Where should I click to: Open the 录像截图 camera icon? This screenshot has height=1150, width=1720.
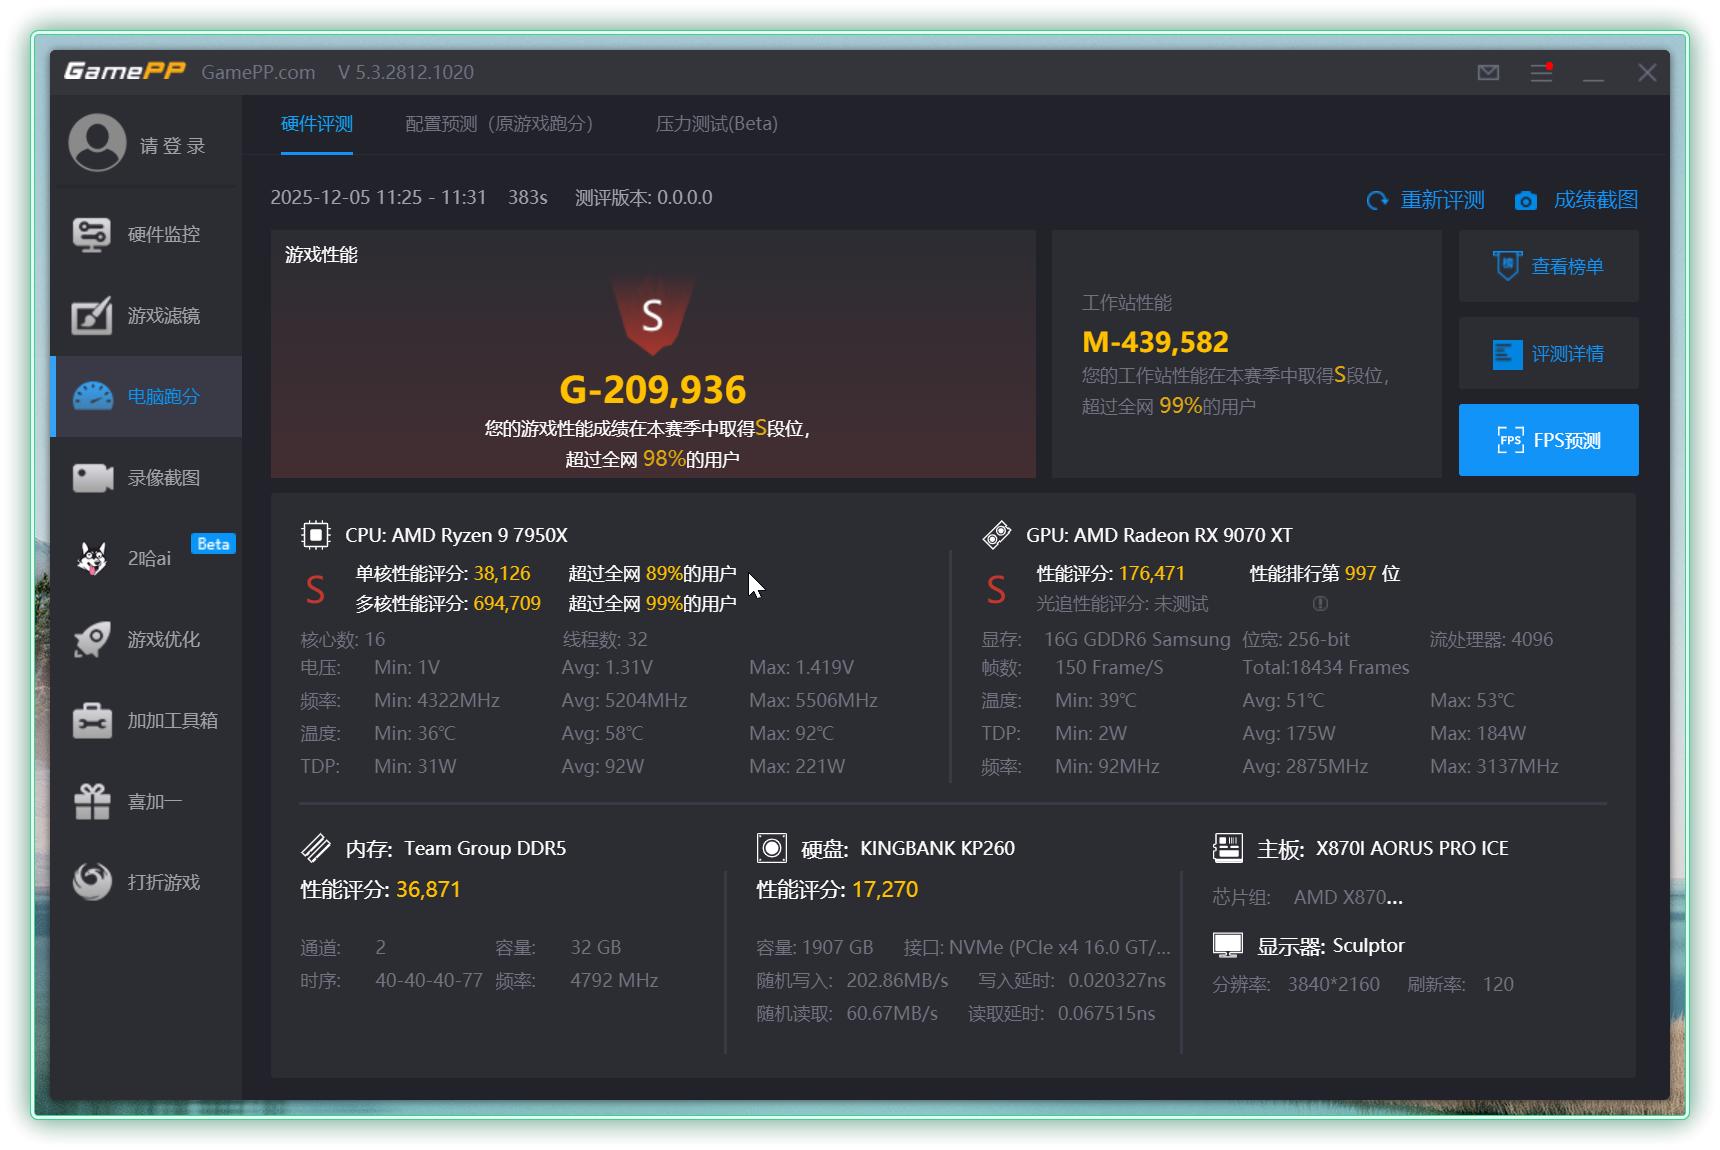click(92, 478)
